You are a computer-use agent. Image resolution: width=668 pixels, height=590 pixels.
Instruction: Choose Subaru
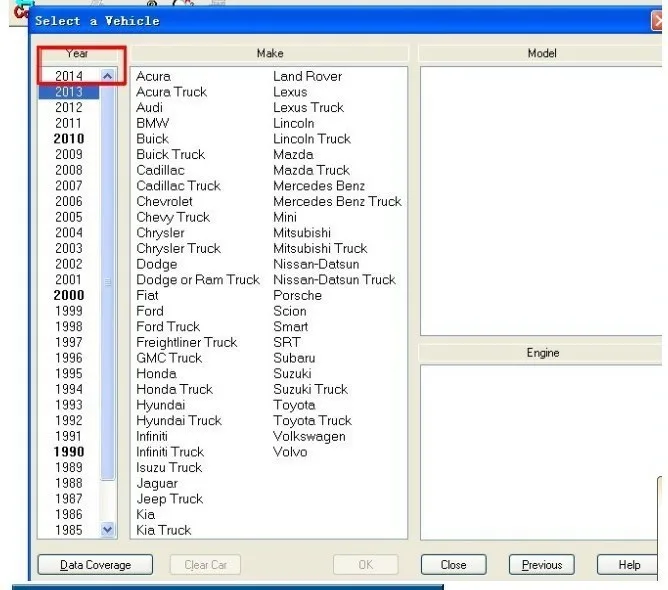pyautogui.click(x=294, y=358)
